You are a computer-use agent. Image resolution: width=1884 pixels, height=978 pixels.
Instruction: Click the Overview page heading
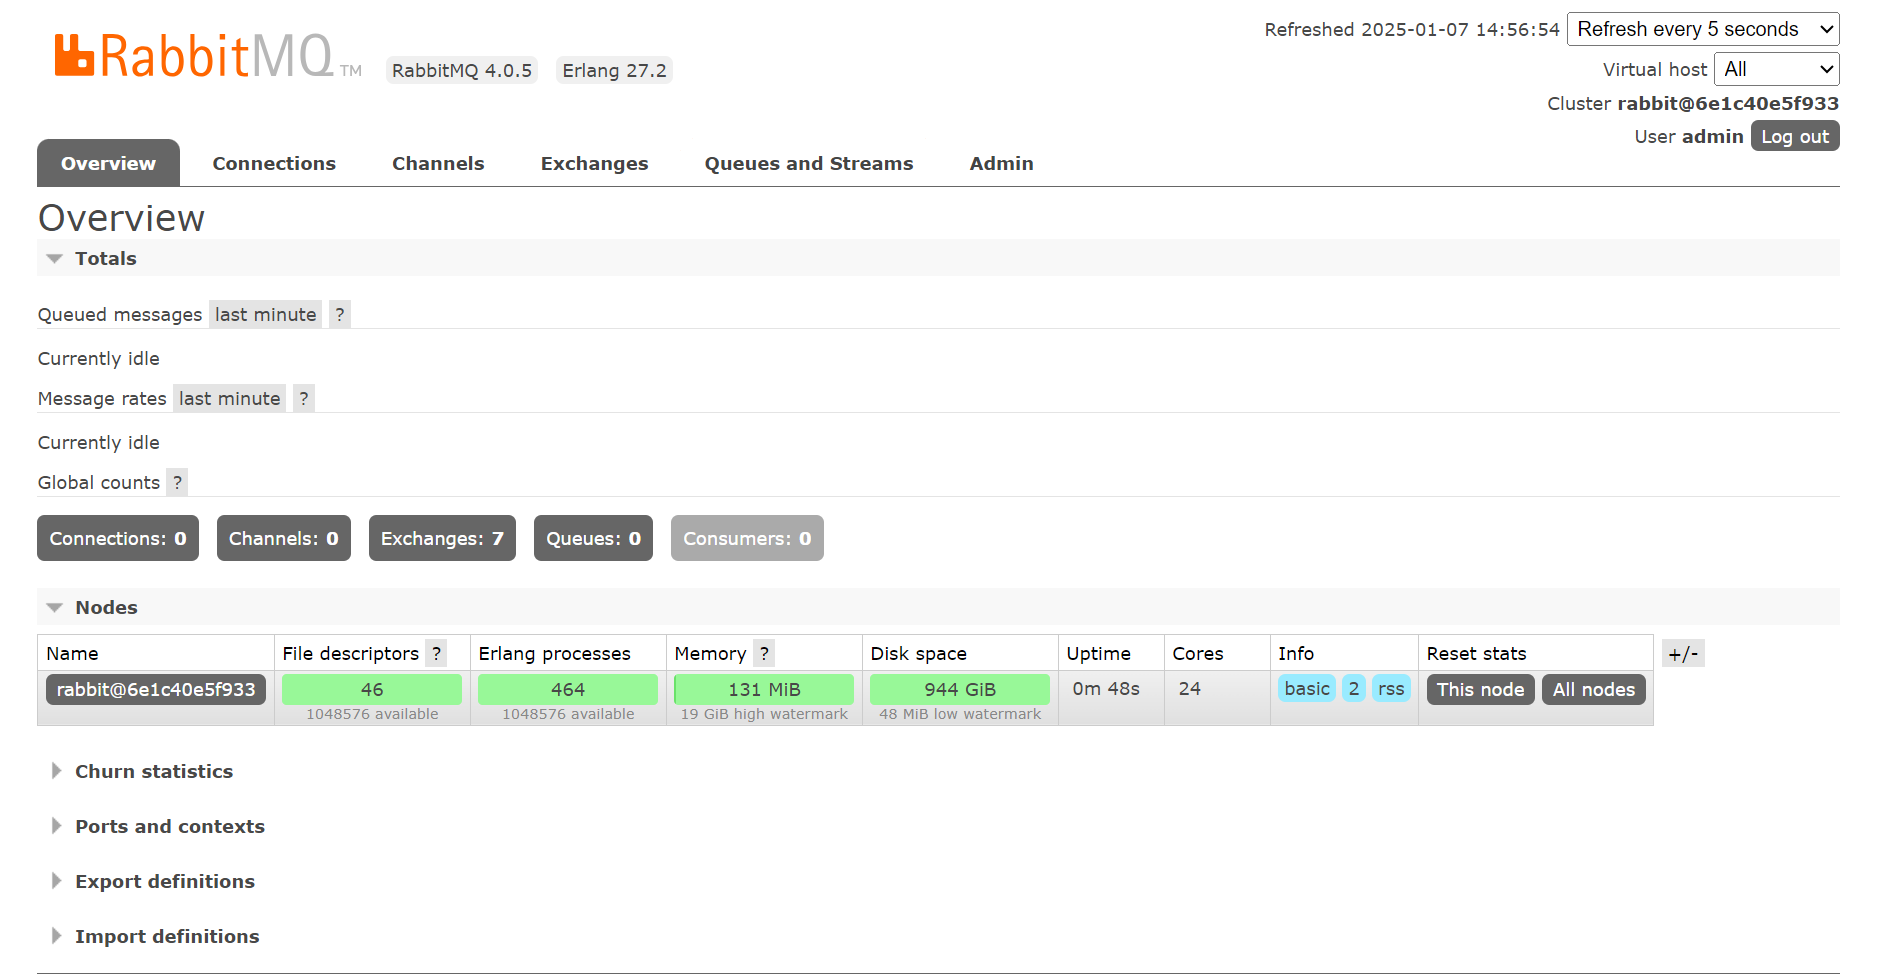(x=121, y=218)
